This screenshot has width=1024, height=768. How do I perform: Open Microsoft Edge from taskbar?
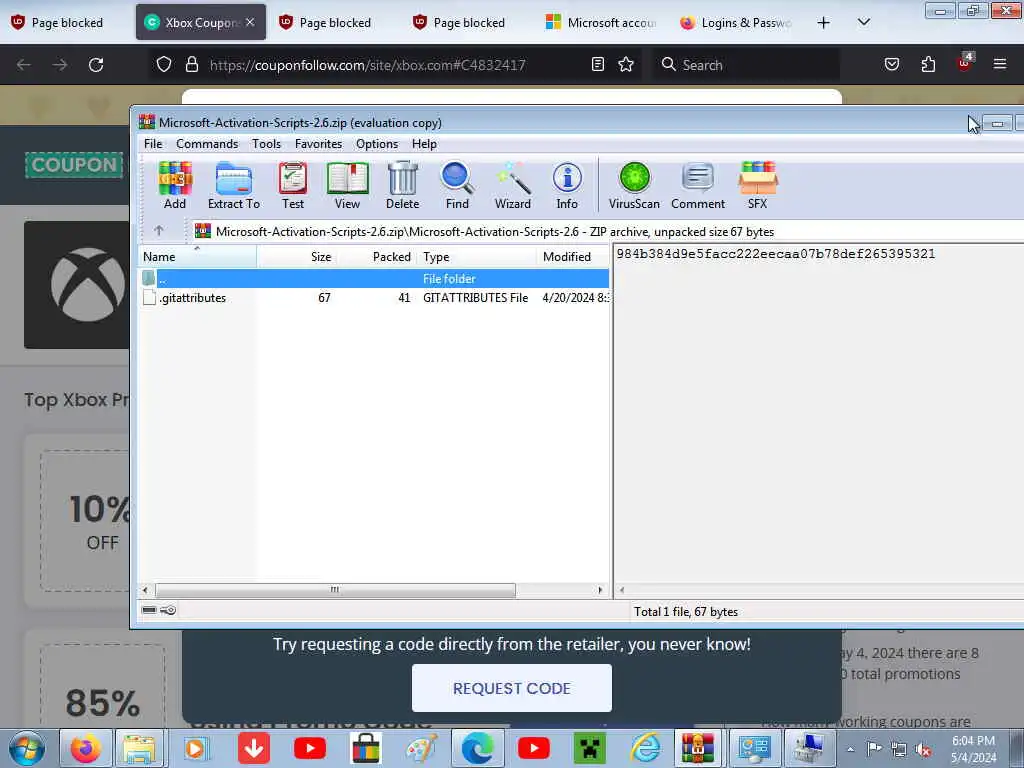point(477,748)
